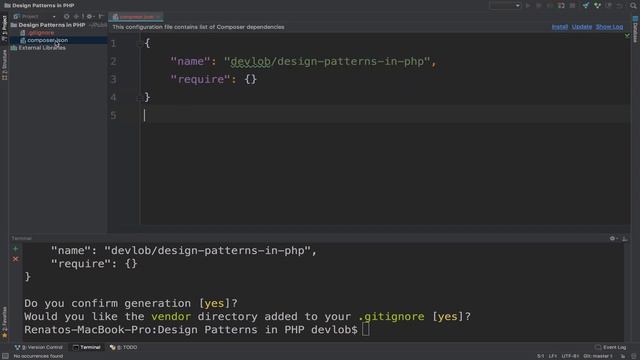Click line number 5 in gutter
640x360 pixels.
click(x=113, y=115)
